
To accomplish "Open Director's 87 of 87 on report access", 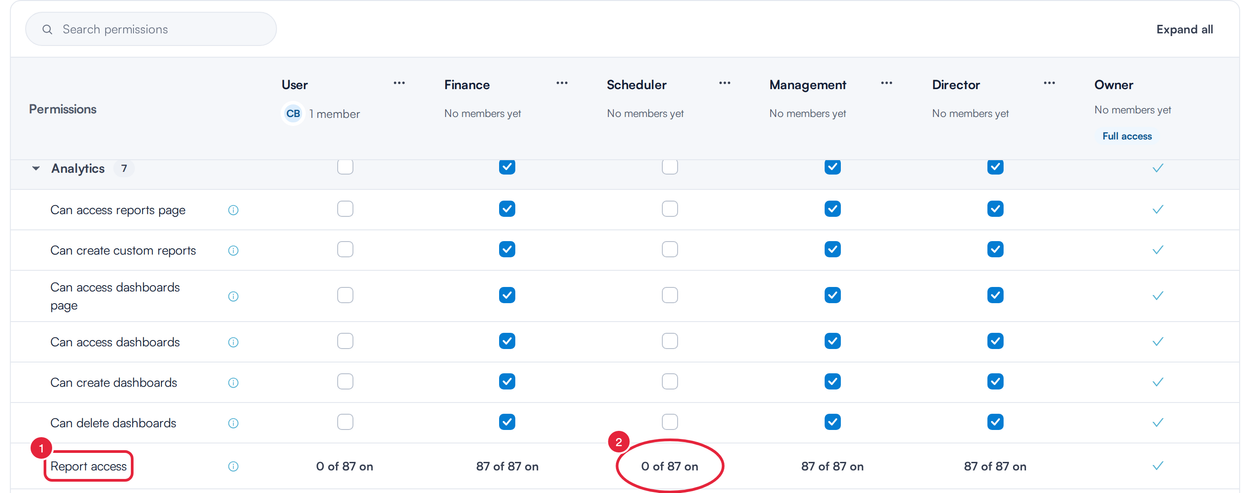I will click(995, 466).
